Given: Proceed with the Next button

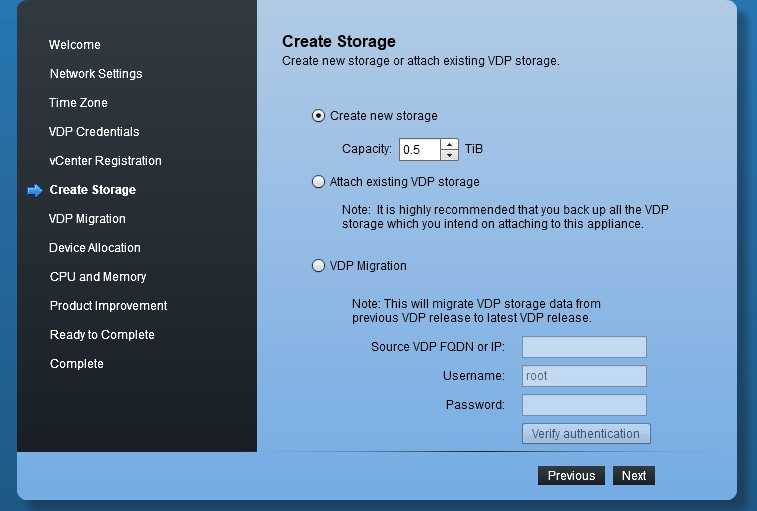Looking at the screenshot, I should (634, 476).
